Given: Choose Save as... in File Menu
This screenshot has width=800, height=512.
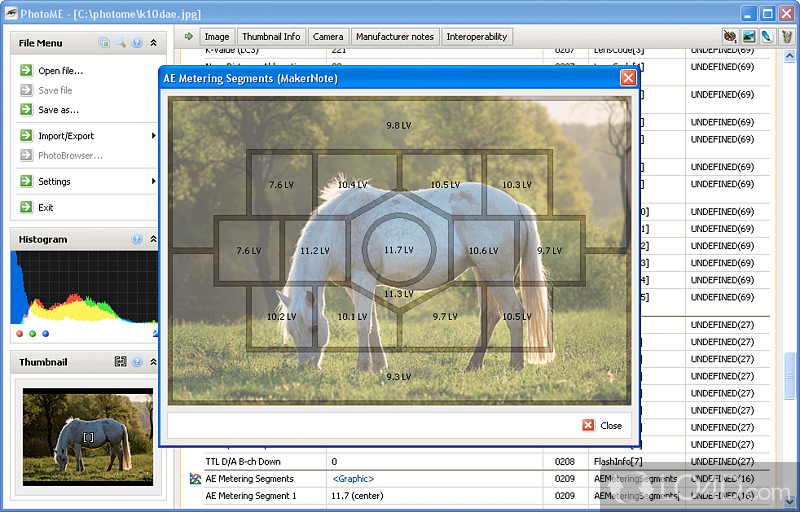Looking at the screenshot, I should tap(59, 110).
